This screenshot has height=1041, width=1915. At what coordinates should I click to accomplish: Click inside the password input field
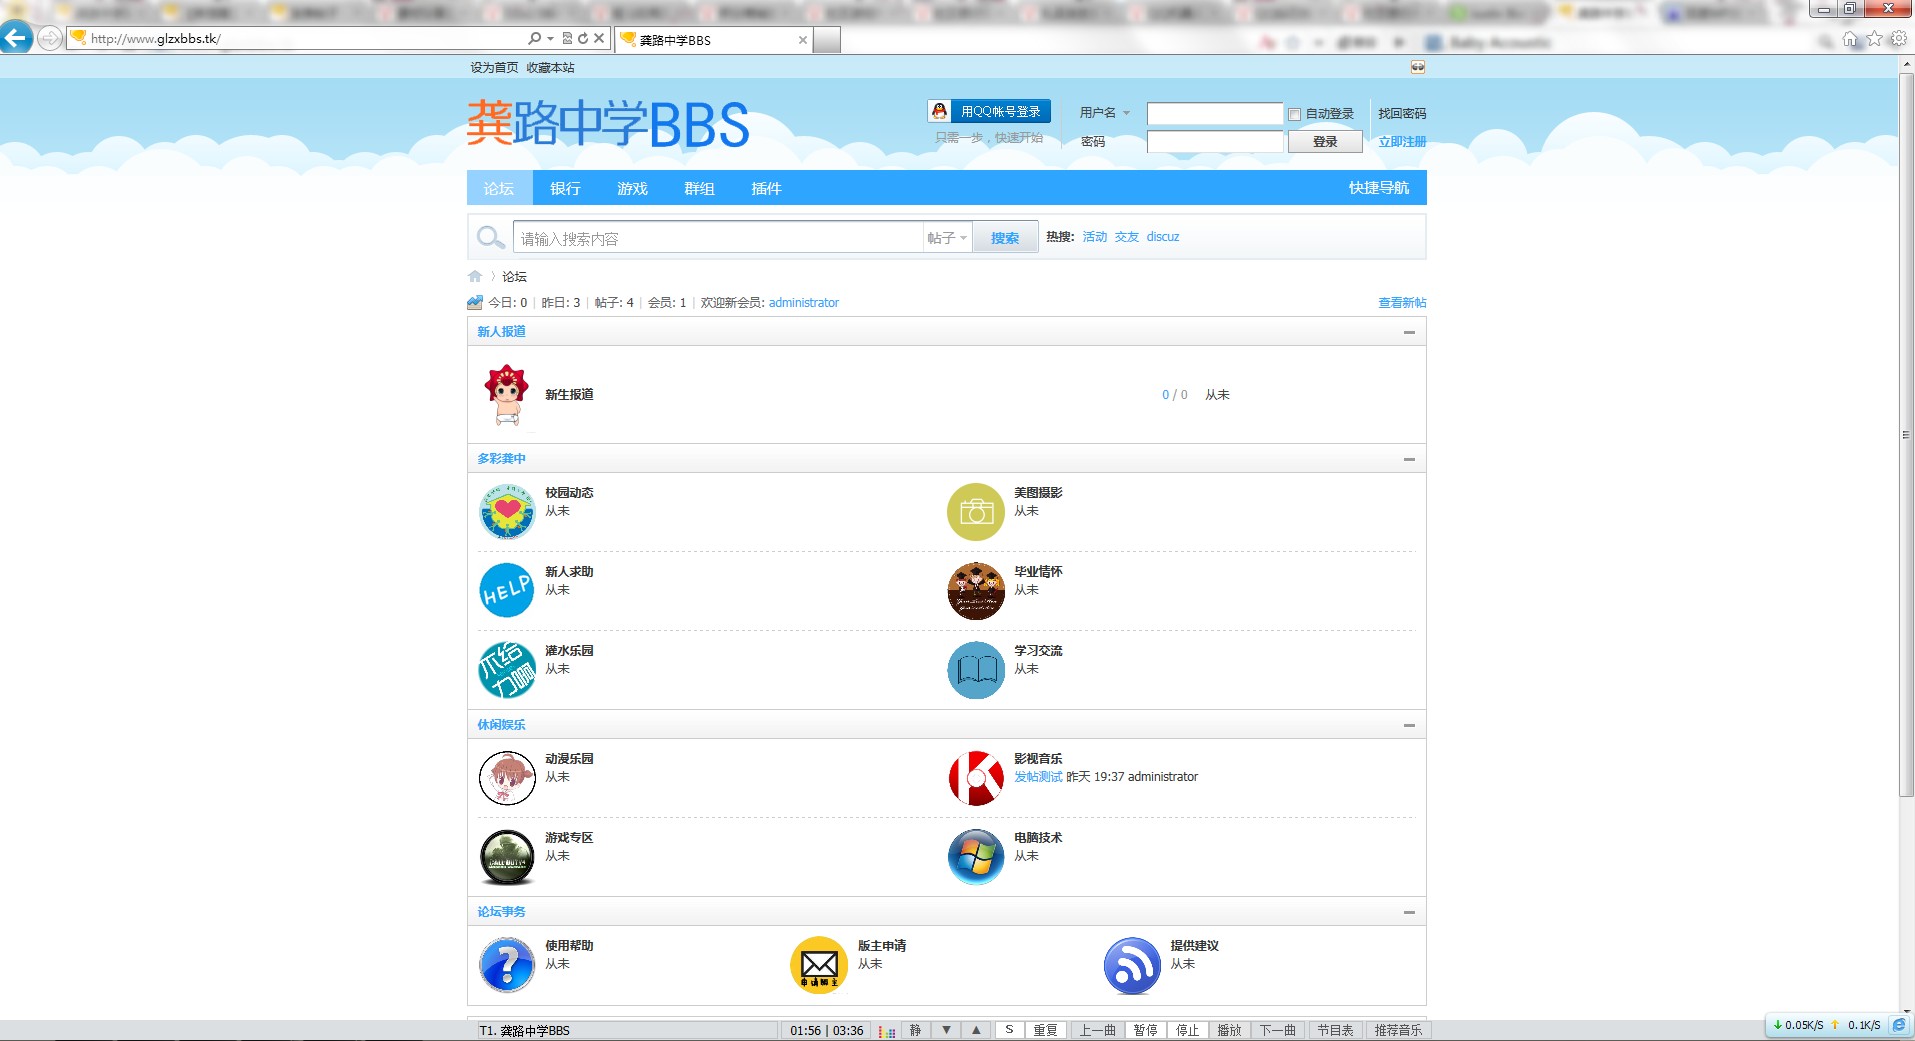tap(1215, 142)
